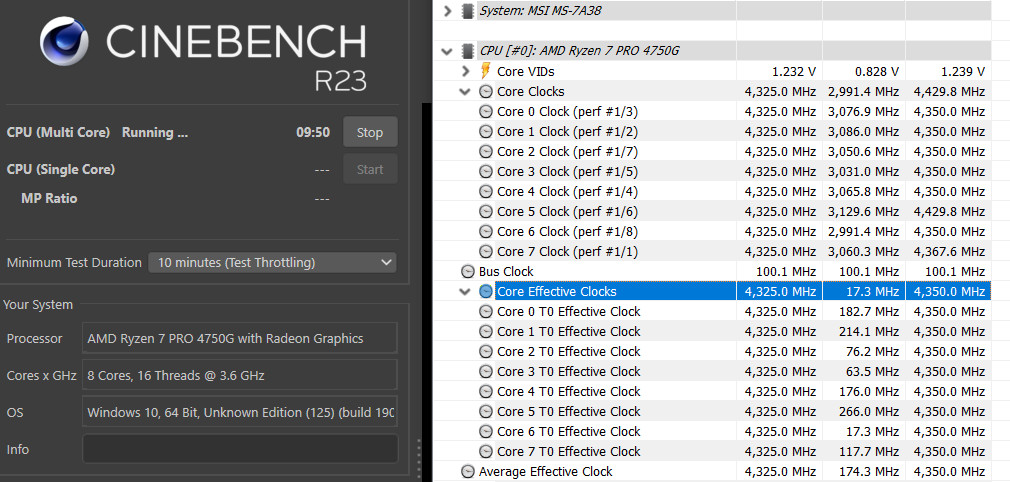Select the Core 7 Clock (perf #1/1) row

(x=567, y=251)
